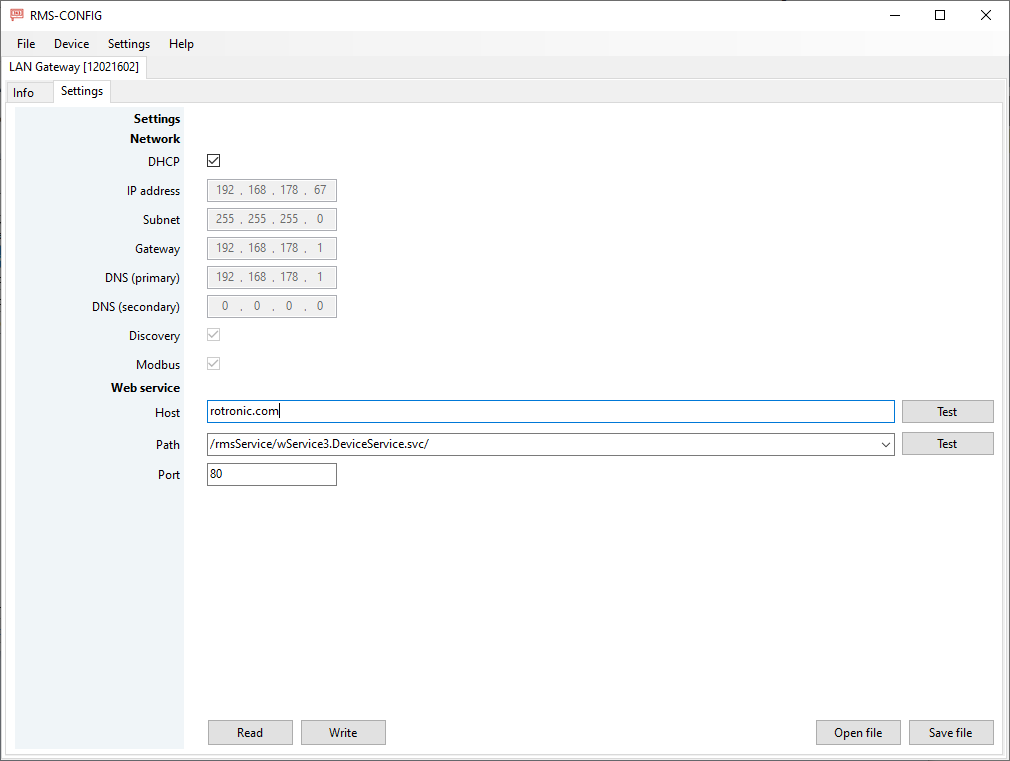Open the File menu

pos(26,44)
